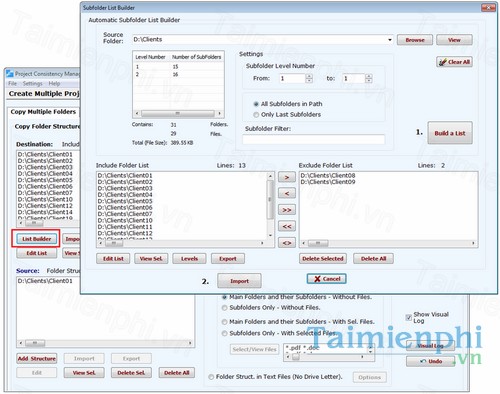Select level 1 row with 15 subfolders
The height and width of the screenshot is (394, 500).
(x=178, y=67)
